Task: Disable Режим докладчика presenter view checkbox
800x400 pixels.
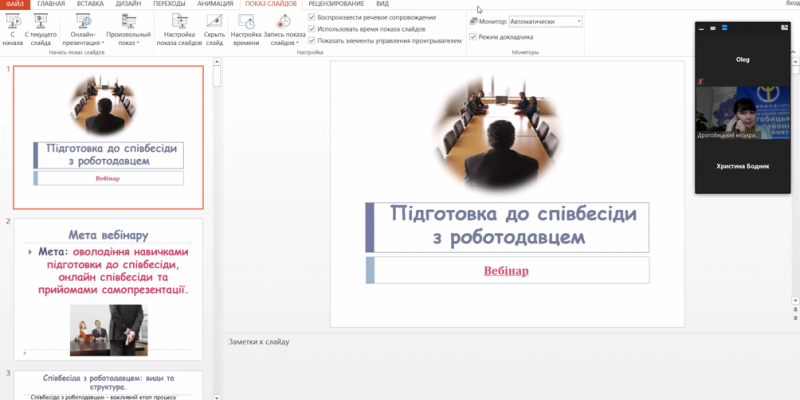Action: tap(473, 37)
